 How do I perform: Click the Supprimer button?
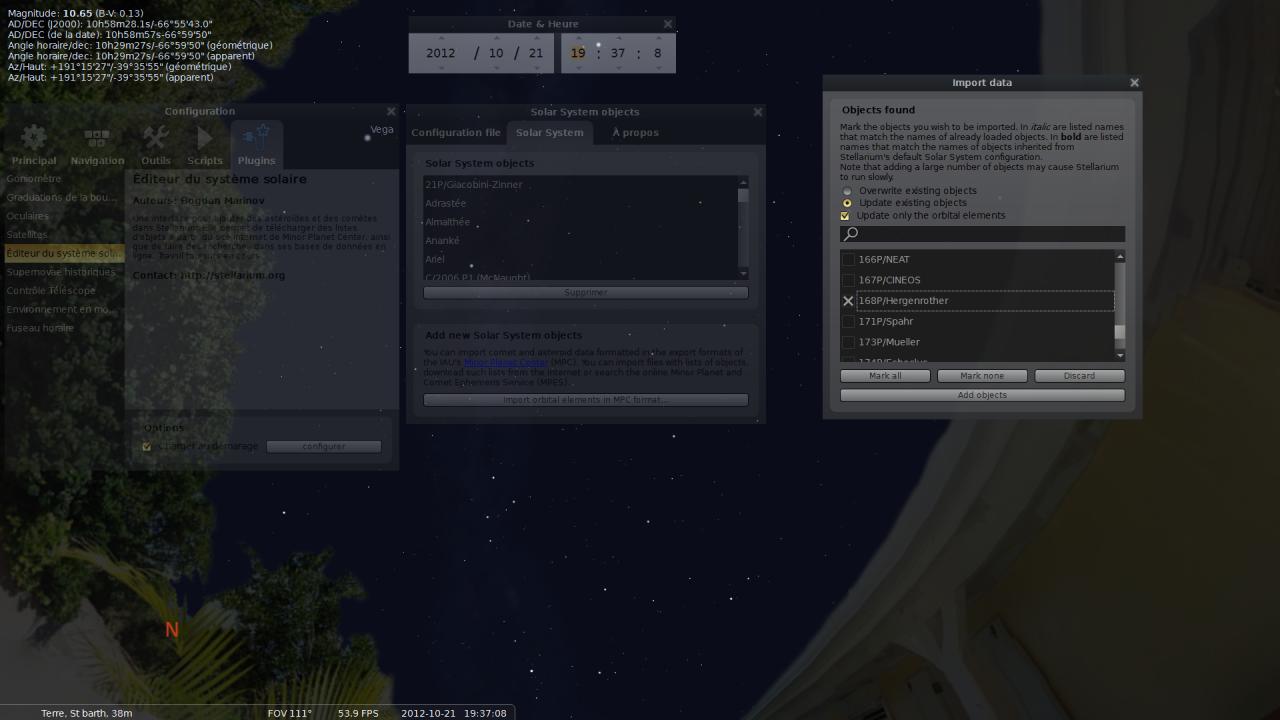point(585,292)
